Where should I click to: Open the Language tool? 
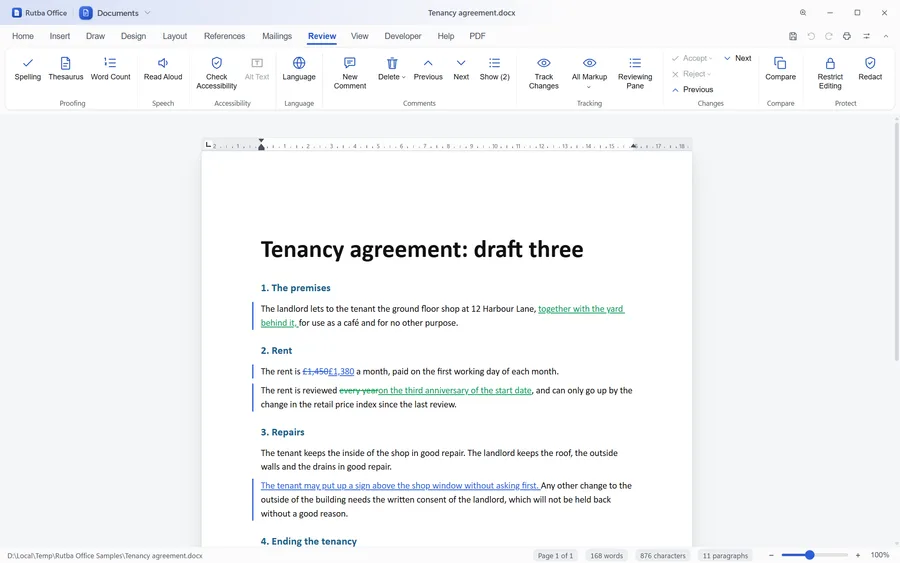point(298,69)
